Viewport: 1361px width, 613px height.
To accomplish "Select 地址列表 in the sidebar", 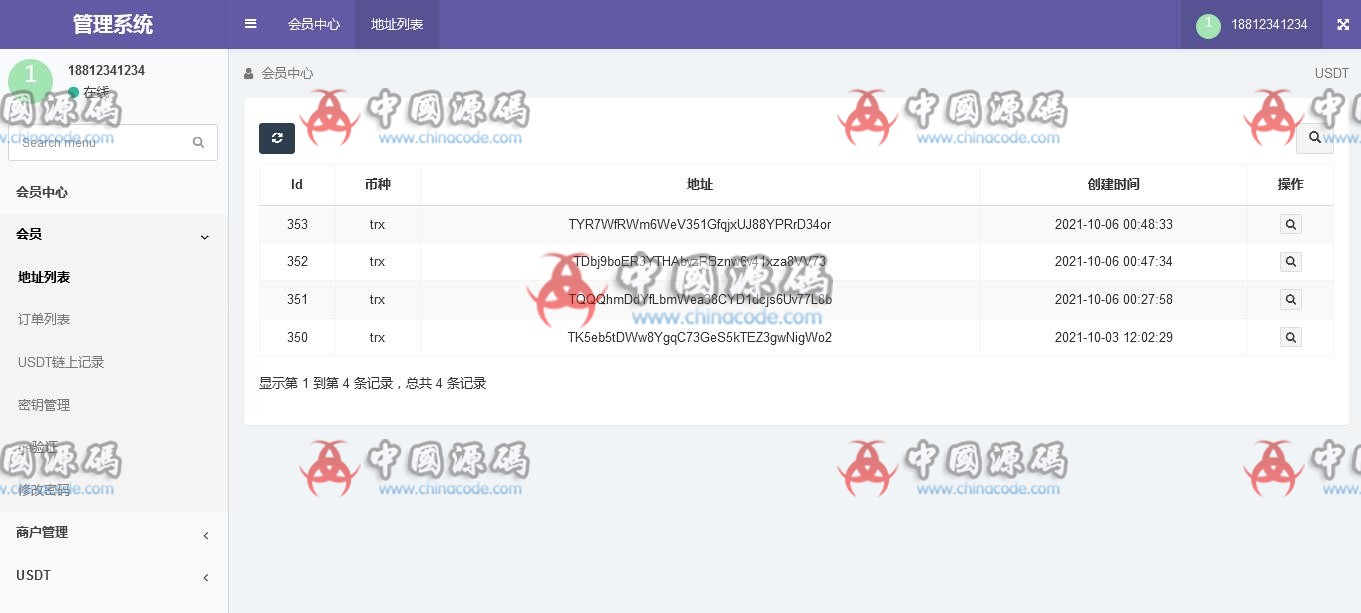I will coord(44,277).
